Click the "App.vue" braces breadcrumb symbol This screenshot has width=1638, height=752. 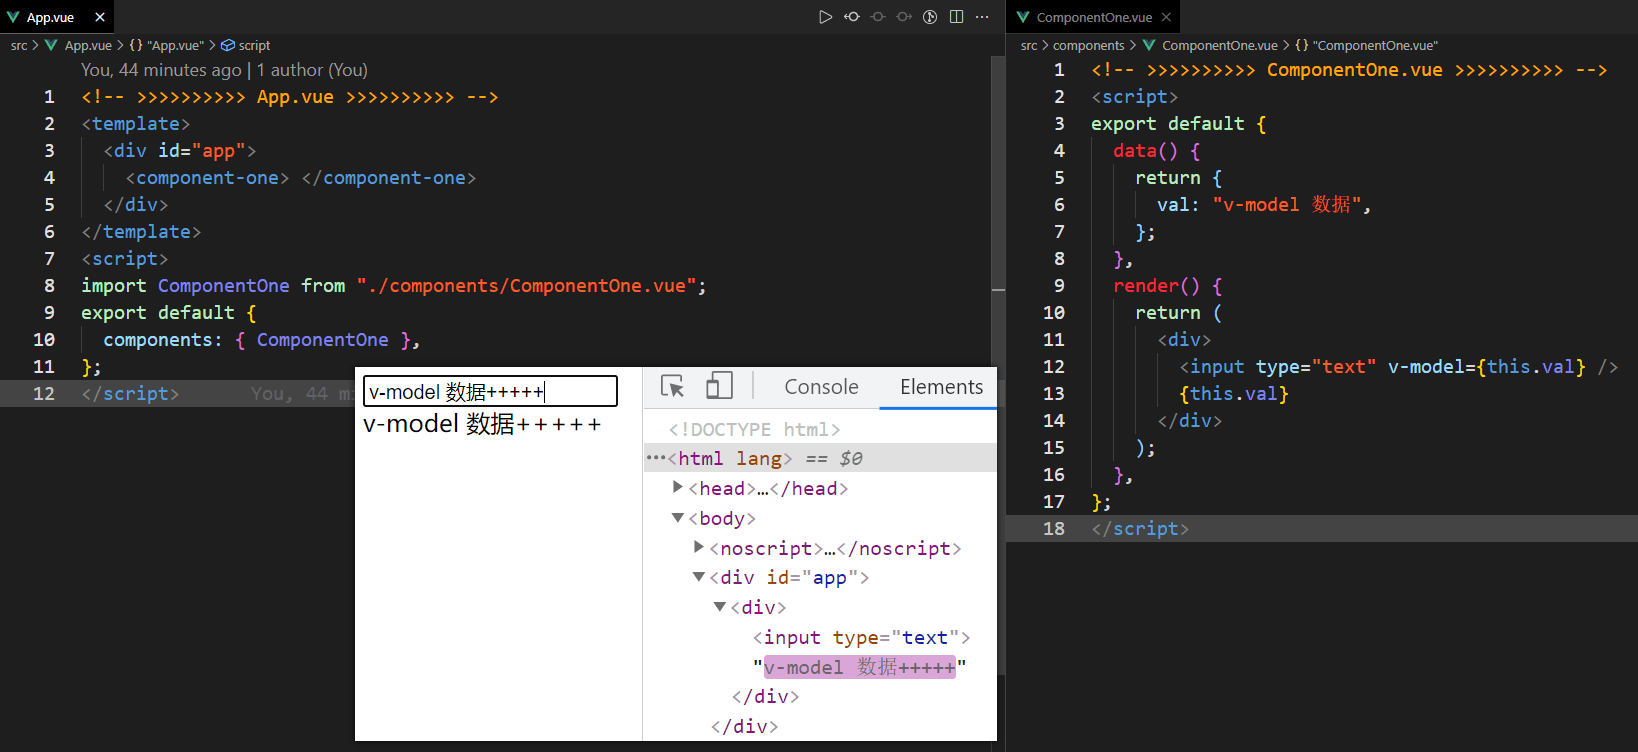166,45
